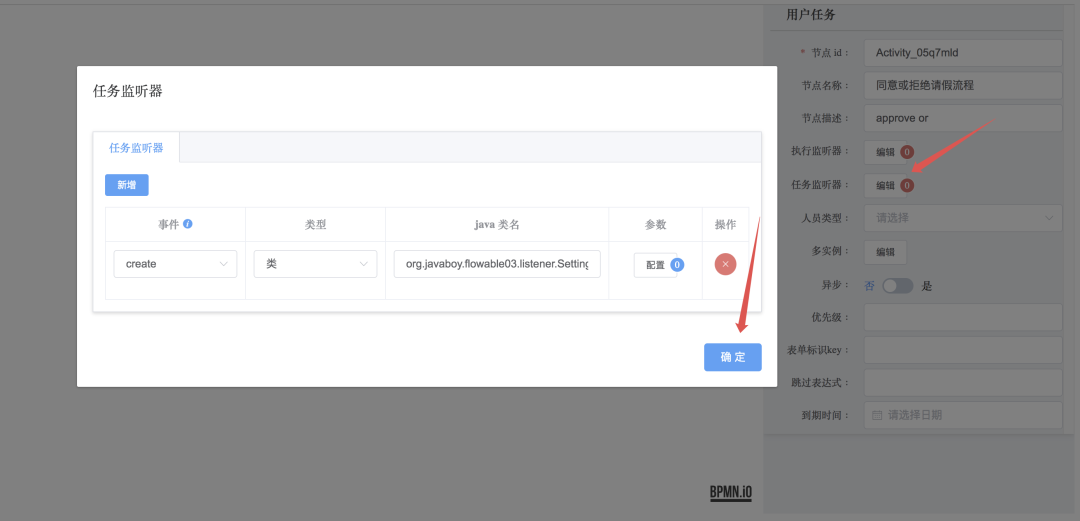Click the java 类名 input field
The height and width of the screenshot is (521, 1080).
click(x=497, y=264)
